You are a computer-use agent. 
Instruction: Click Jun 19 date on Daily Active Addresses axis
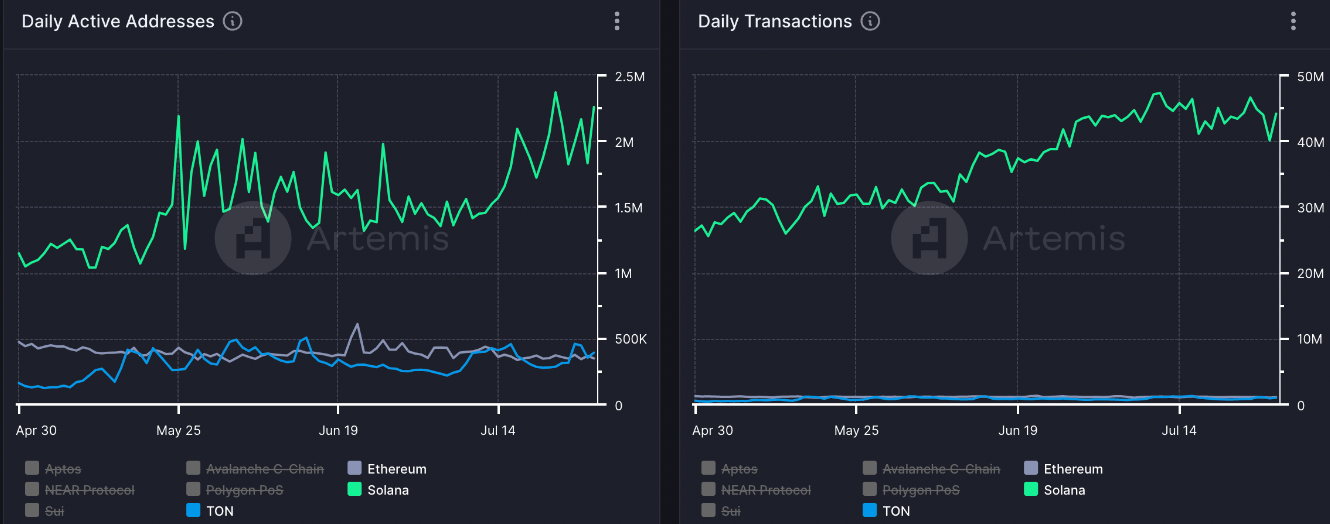pos(338,431)
